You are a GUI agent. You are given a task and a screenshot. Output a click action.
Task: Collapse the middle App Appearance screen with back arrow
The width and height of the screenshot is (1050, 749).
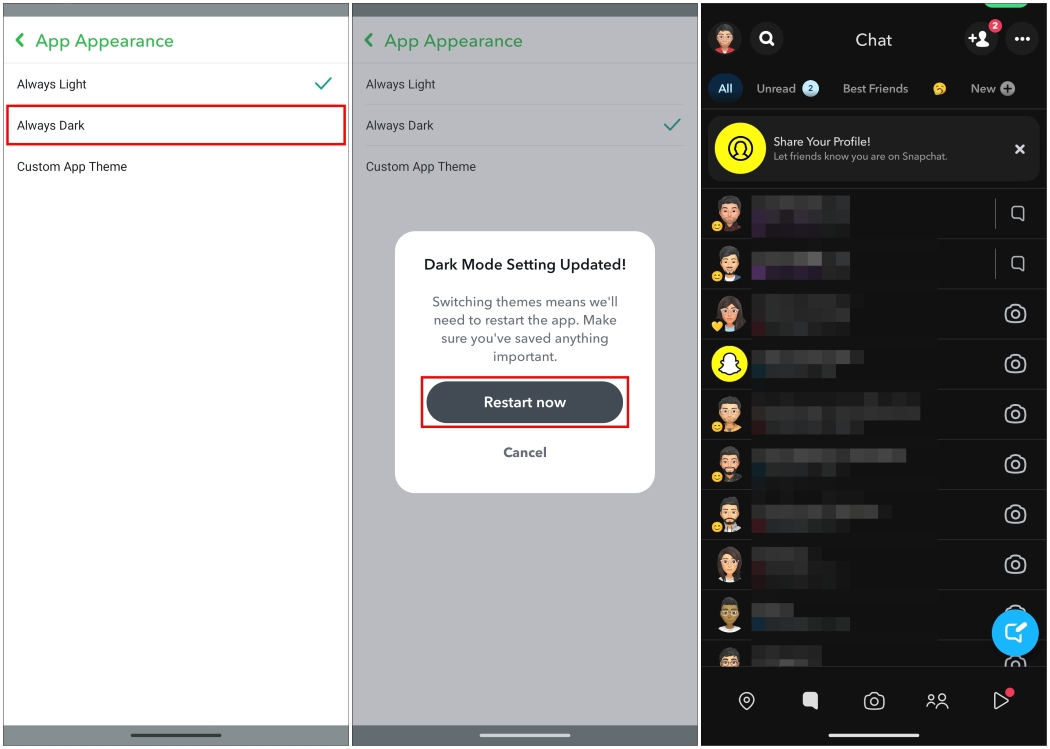[369, 41]
